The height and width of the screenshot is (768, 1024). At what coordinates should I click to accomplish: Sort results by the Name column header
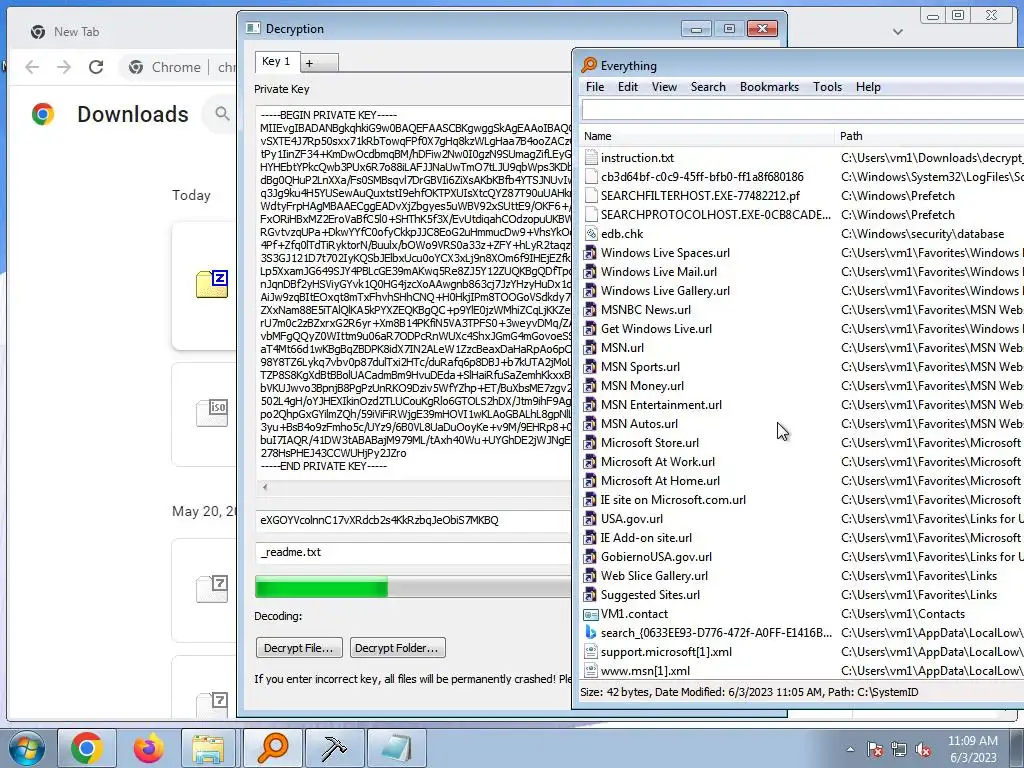[707, 136]
